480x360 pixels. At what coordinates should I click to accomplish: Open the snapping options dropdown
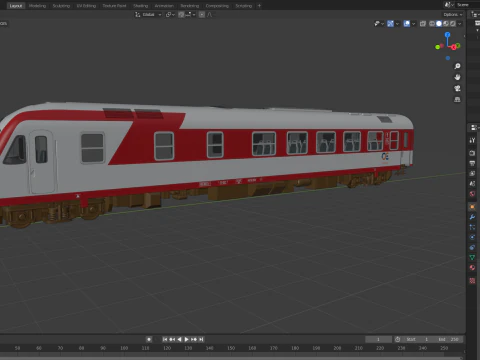pyautogui.click(x=190, y=15)
